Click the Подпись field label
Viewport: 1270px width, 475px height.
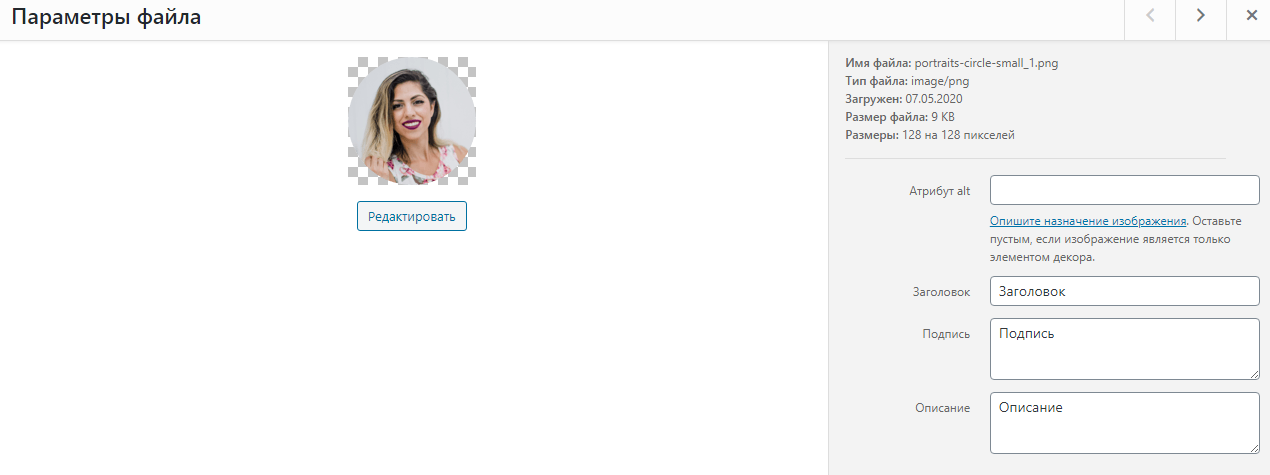point(945,334)
